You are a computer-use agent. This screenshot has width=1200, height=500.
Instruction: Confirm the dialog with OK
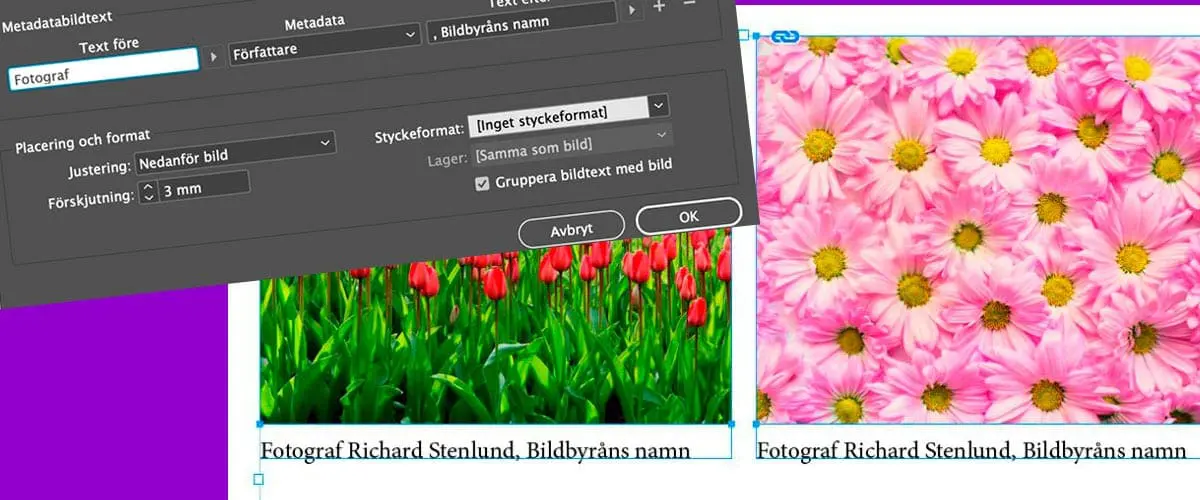689,216
